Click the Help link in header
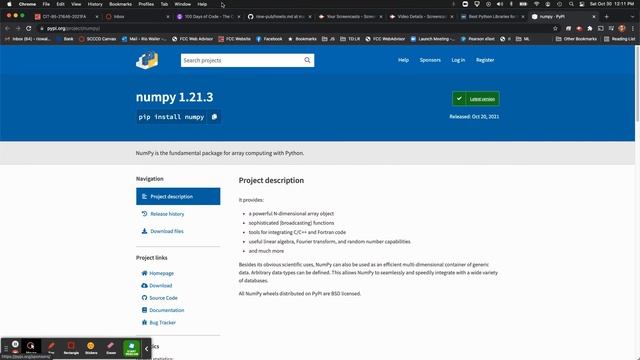The image size is (640, 360). click(x=403, y=60)
